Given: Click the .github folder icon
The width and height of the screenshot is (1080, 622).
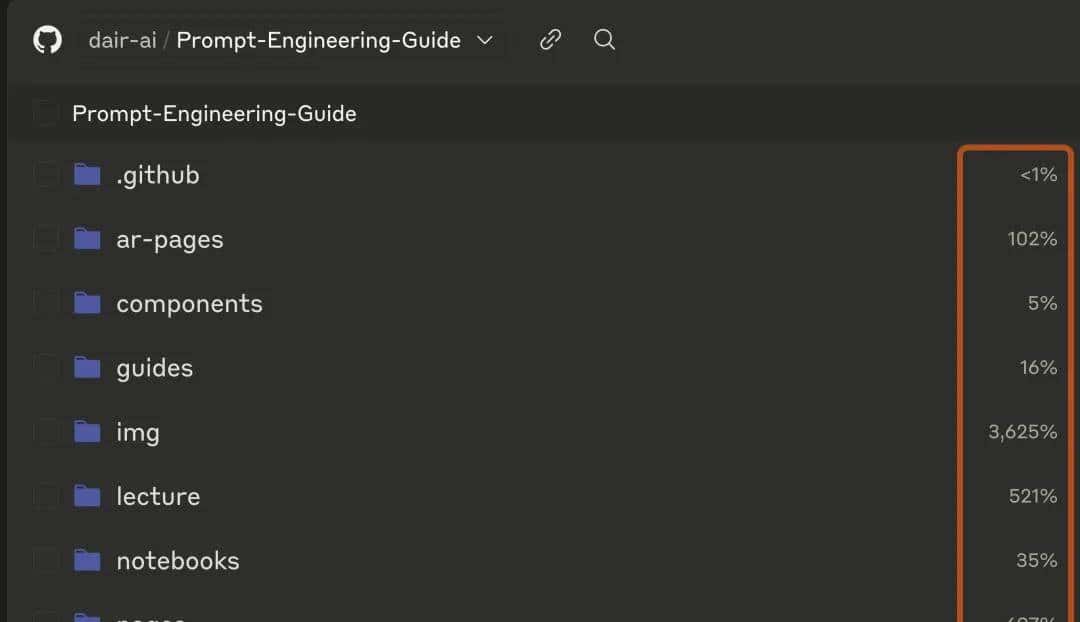Looking at the screenshot, I should coord(88,175).
